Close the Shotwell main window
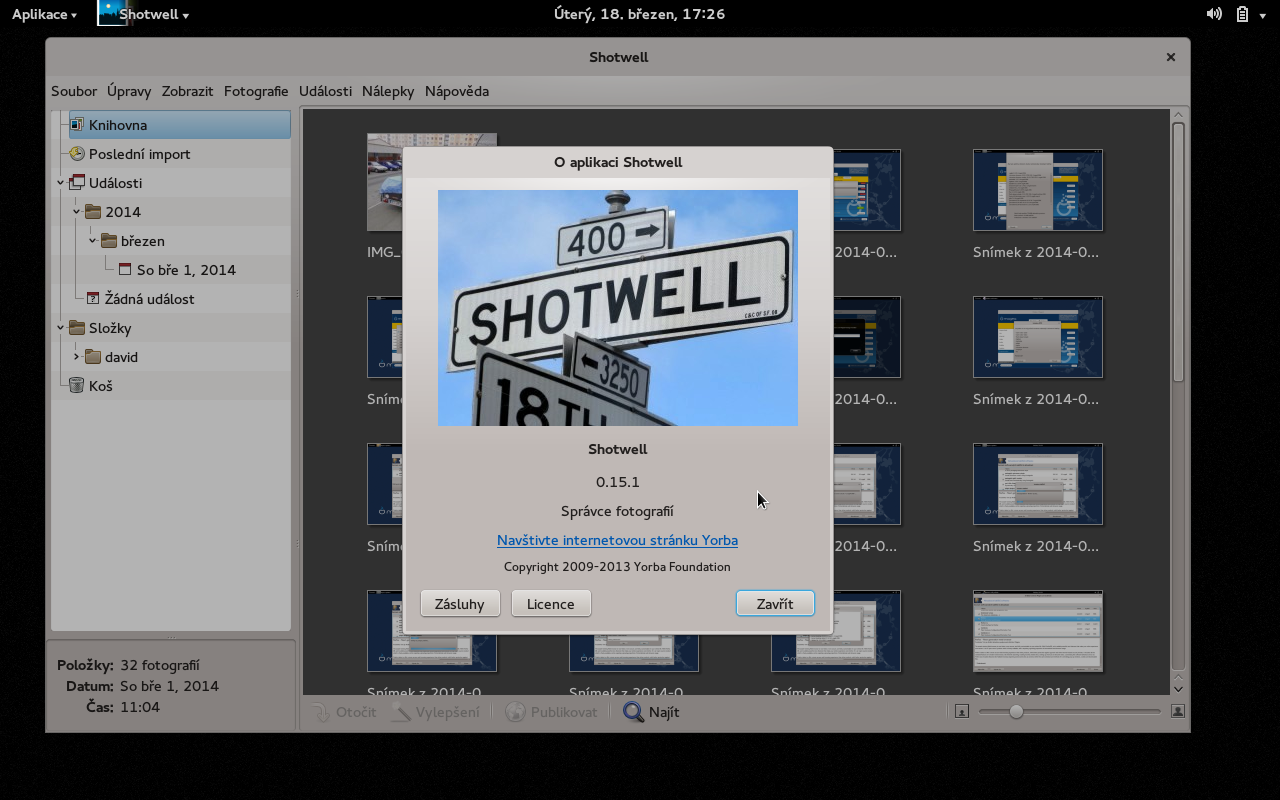Image resolution: width=1280 pixels, height=800 pixels. [1170, 57]
